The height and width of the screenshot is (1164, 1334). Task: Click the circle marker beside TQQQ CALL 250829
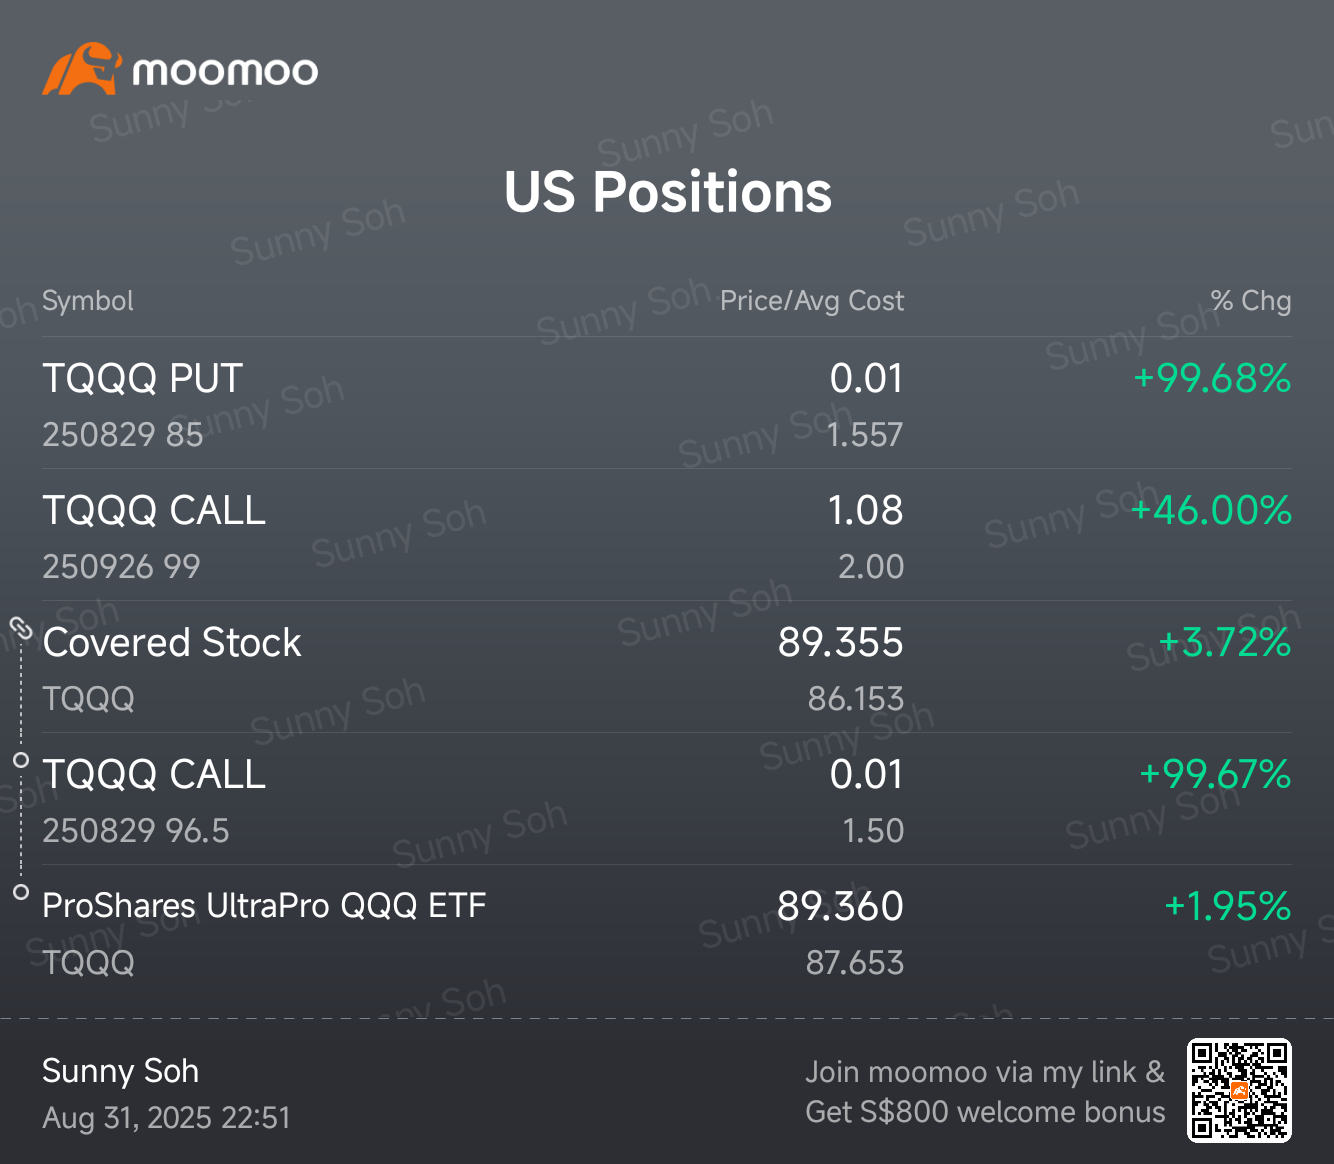pyautogui.click(x=21, y=760)
